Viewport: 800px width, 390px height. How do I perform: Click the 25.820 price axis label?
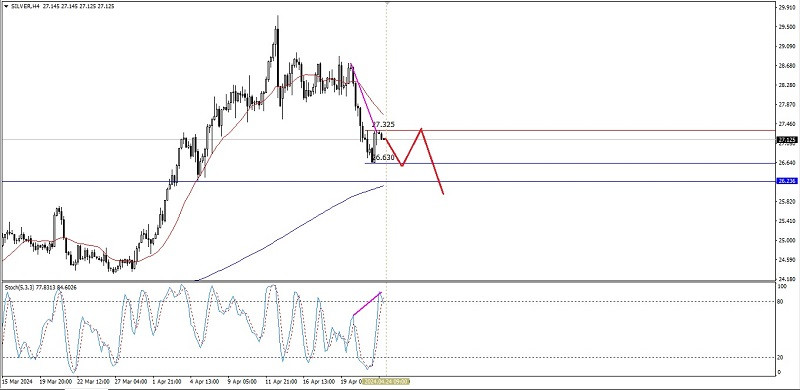[786, 202]
